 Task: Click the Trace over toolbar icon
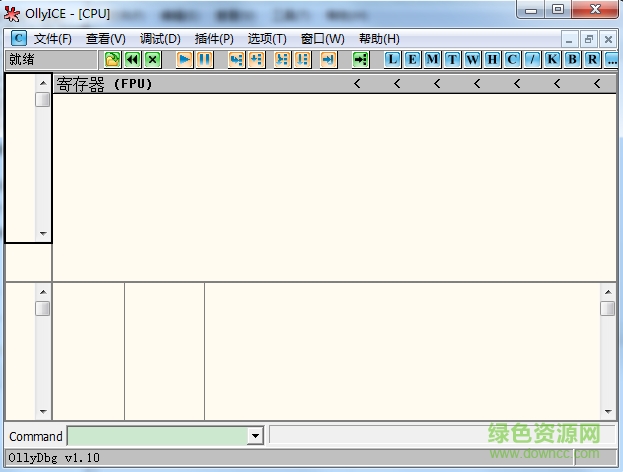pos(302,60)
